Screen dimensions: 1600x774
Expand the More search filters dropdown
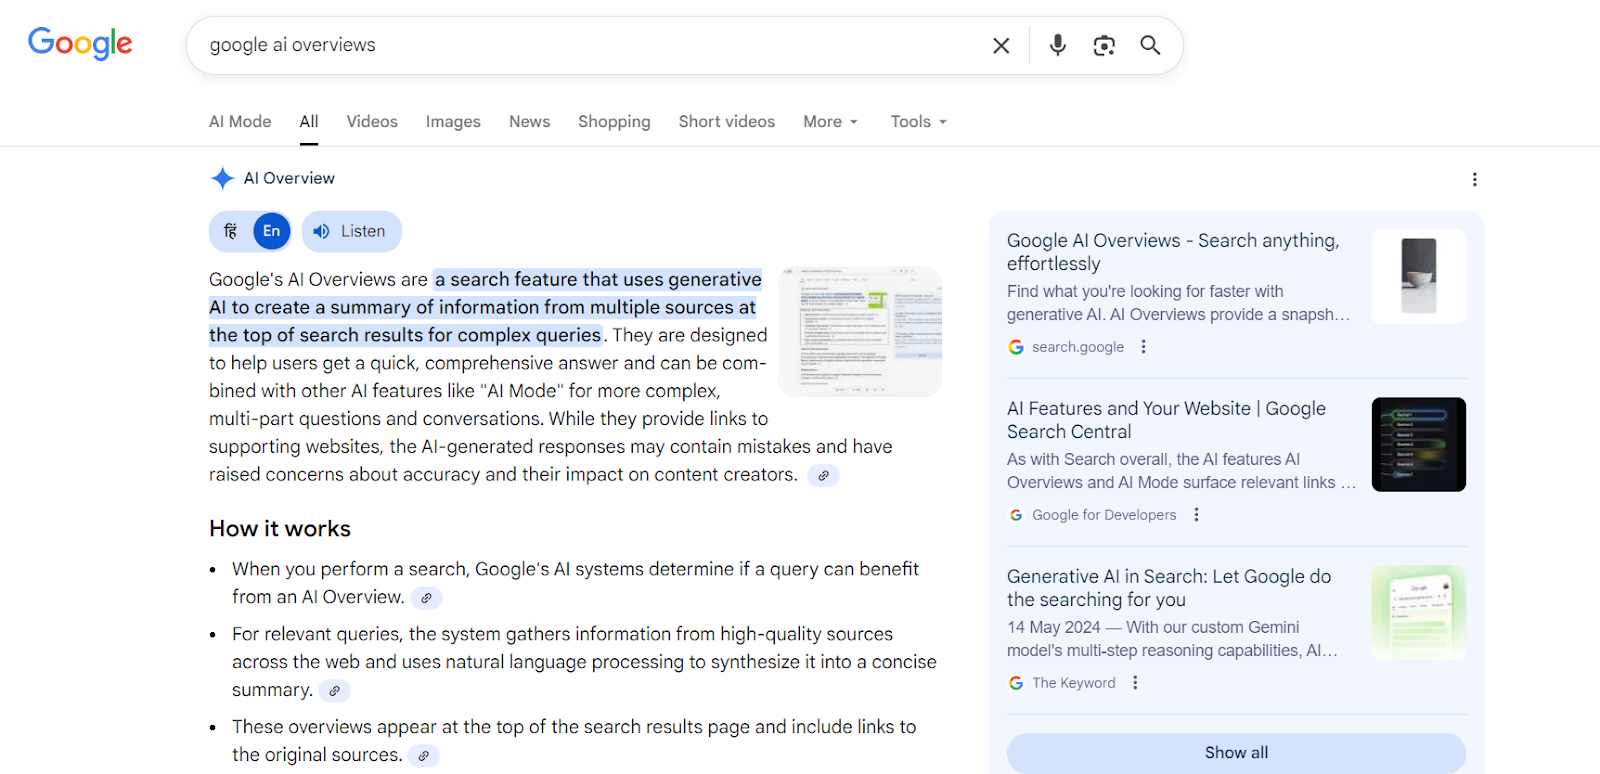pos(831,121)
